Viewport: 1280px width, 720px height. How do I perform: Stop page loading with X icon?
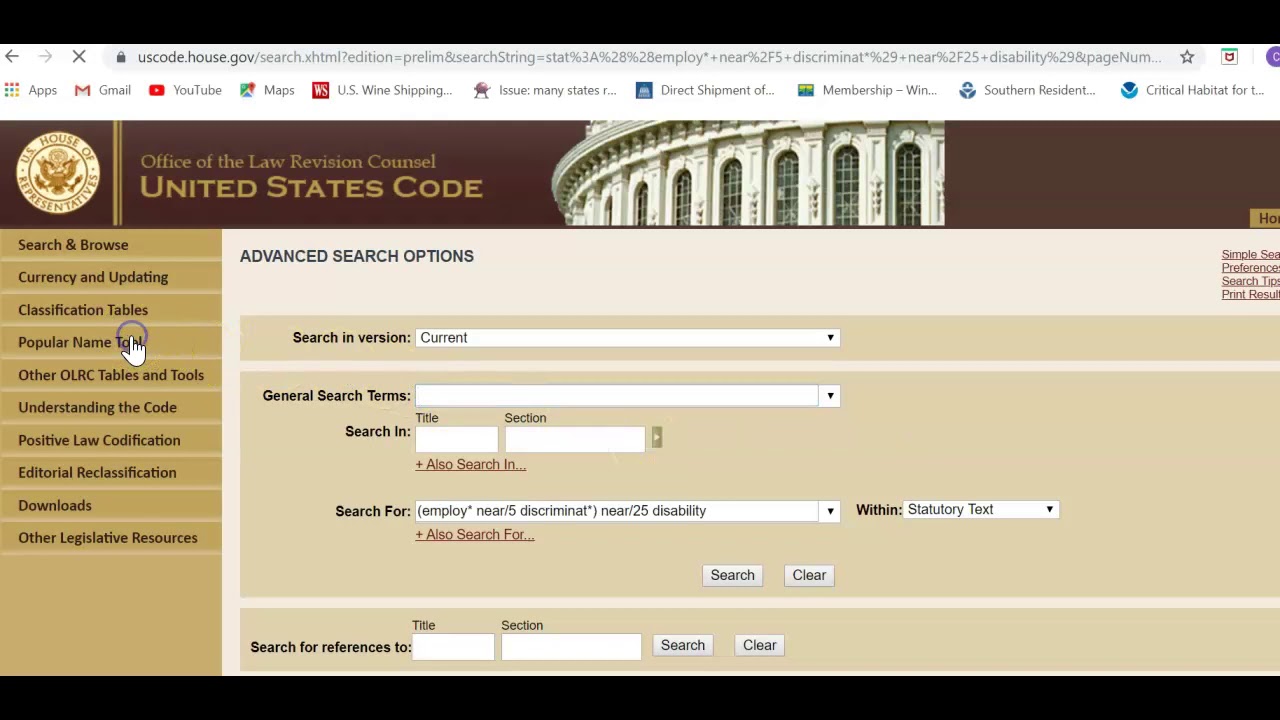click(x=79, y=57)
